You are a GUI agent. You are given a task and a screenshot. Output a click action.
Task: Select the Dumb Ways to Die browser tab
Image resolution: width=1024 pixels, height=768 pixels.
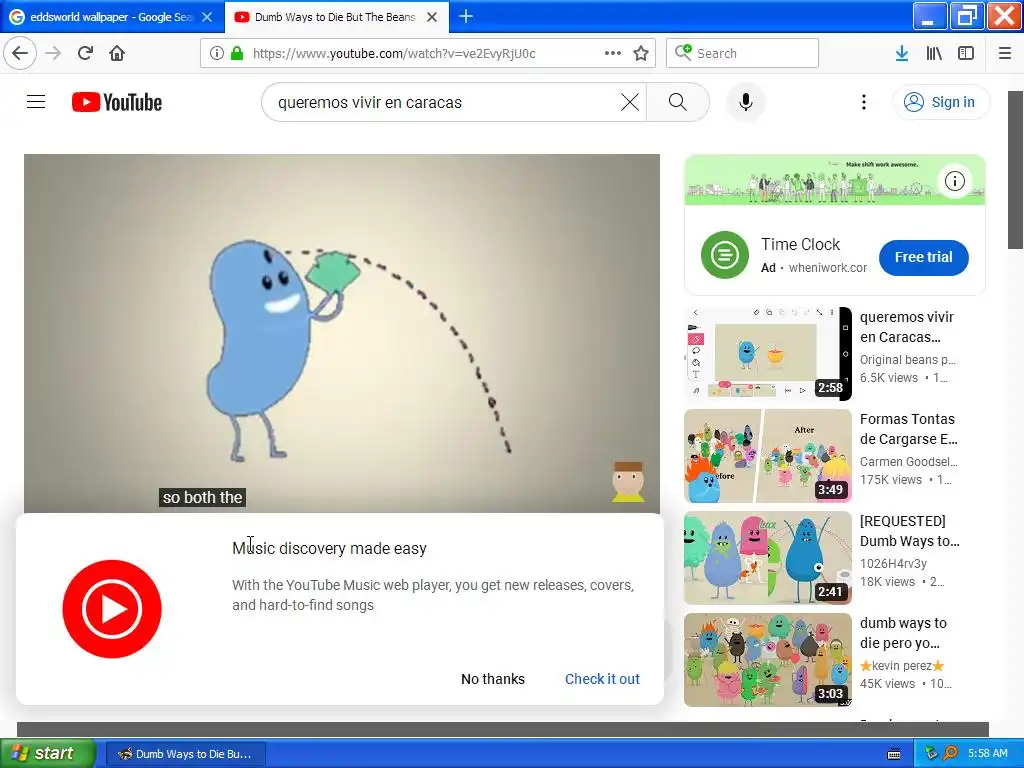pos(334,17)
